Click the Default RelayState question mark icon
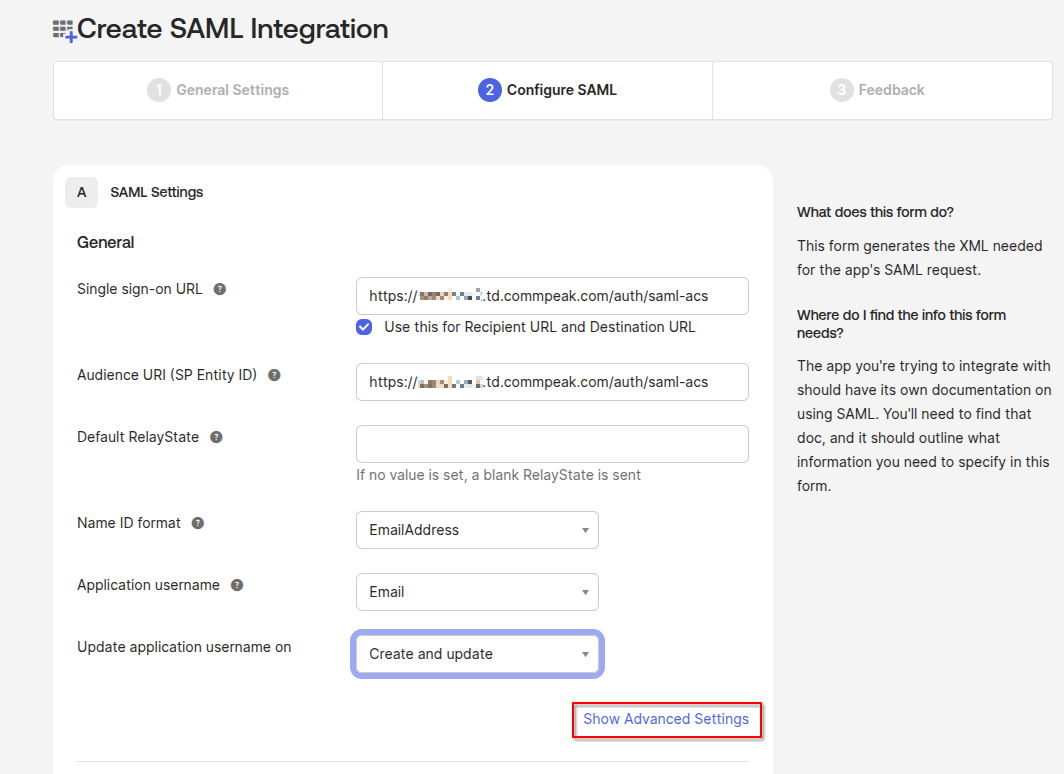 point(215,436)
